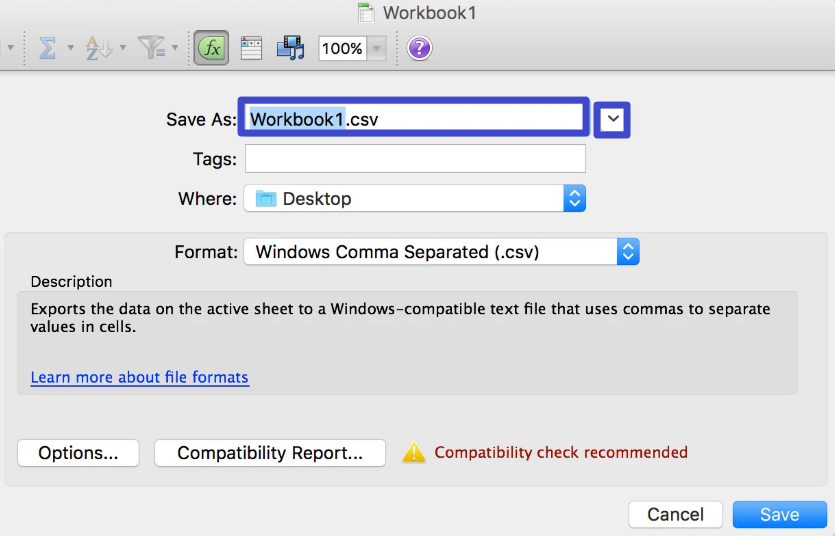Expand the save dialog with chevron button
This screenshot has height=536, width=835.
tap(612, 119)
